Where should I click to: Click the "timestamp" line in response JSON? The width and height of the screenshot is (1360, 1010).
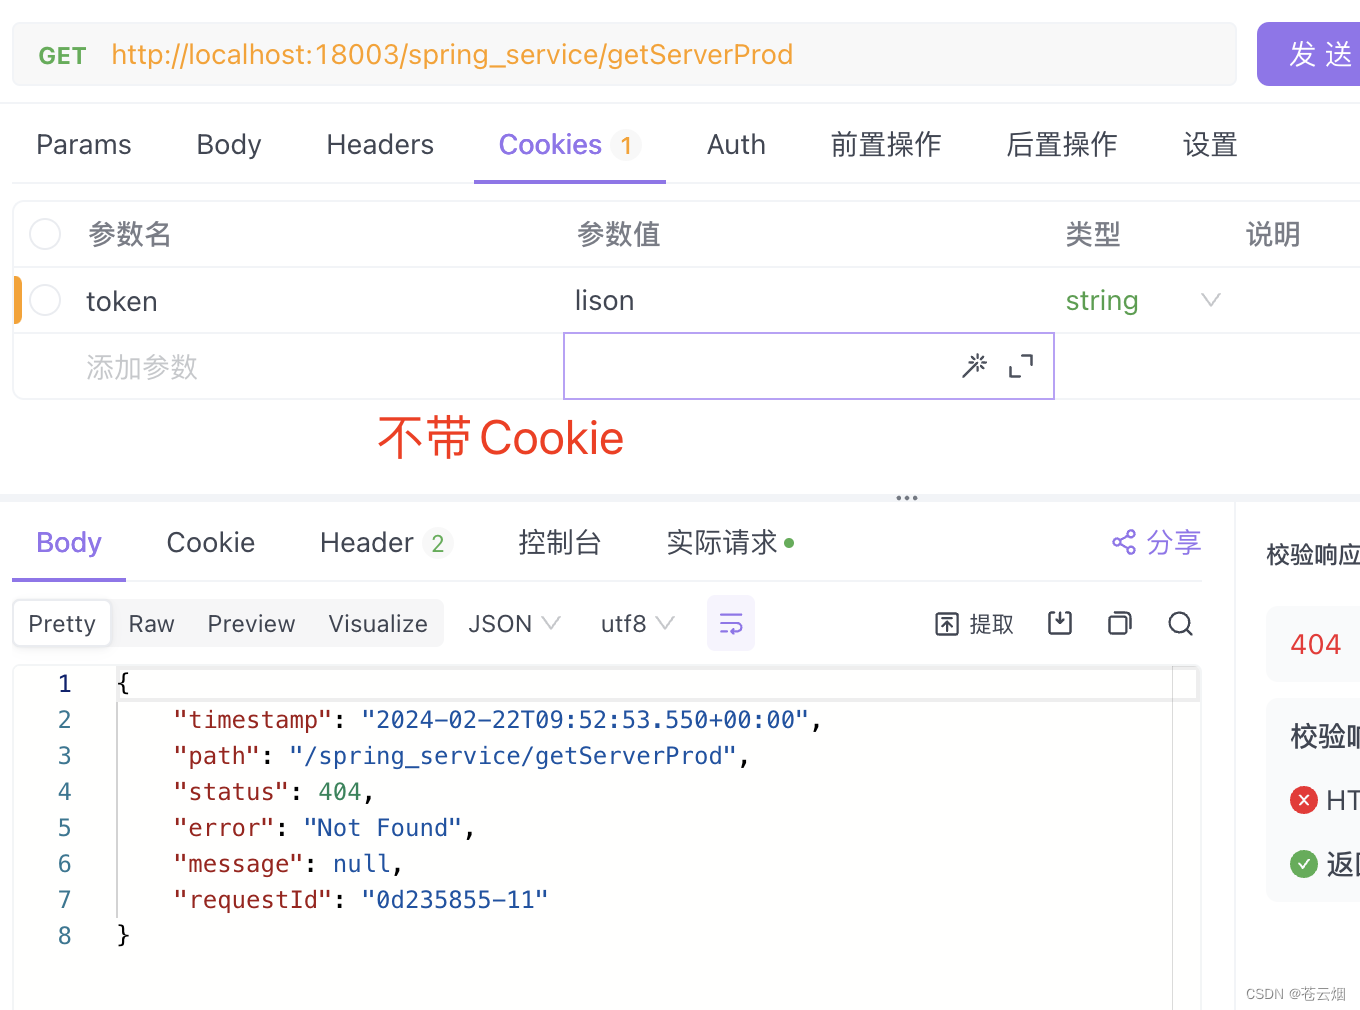point(497,720)
